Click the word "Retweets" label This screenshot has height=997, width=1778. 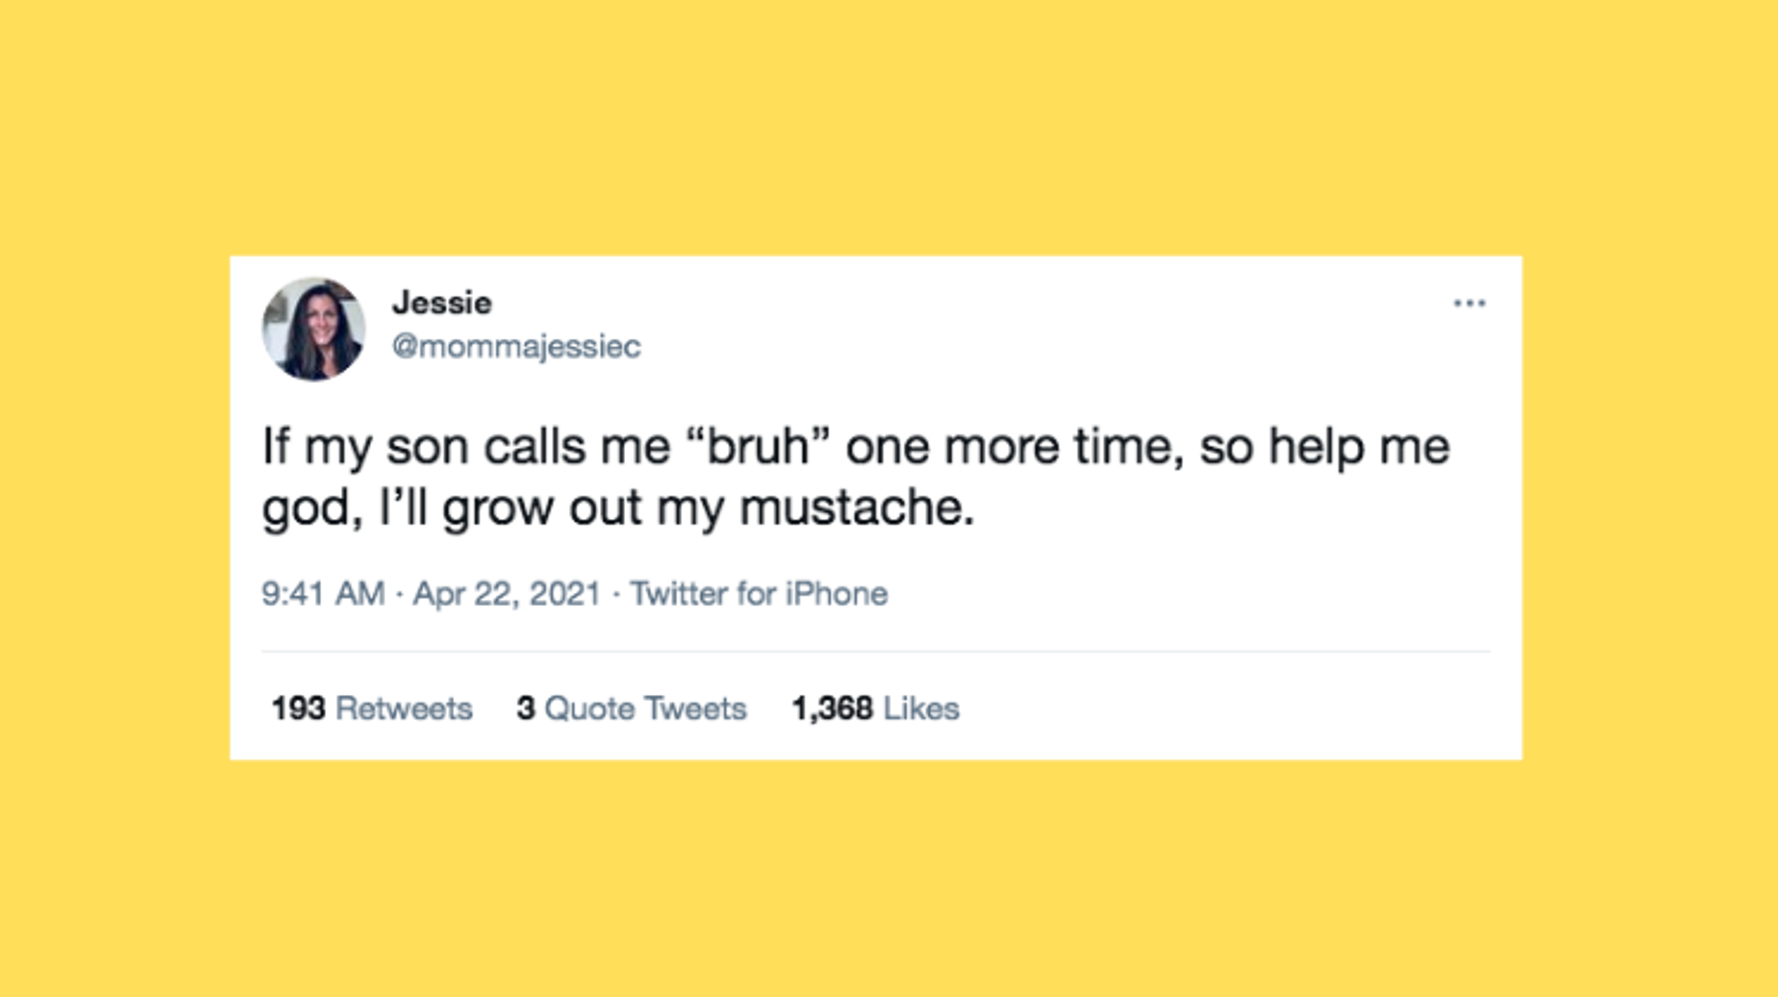point(404,709)
